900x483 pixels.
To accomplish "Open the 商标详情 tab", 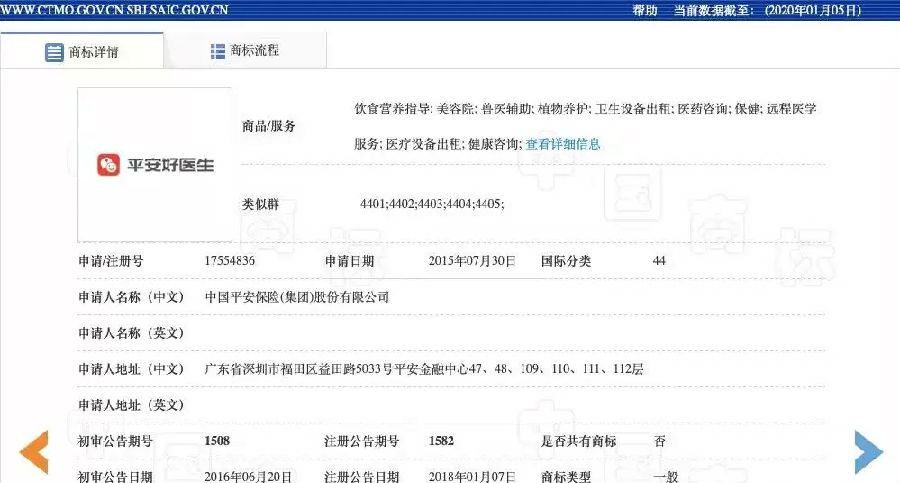I will (82, 51).
